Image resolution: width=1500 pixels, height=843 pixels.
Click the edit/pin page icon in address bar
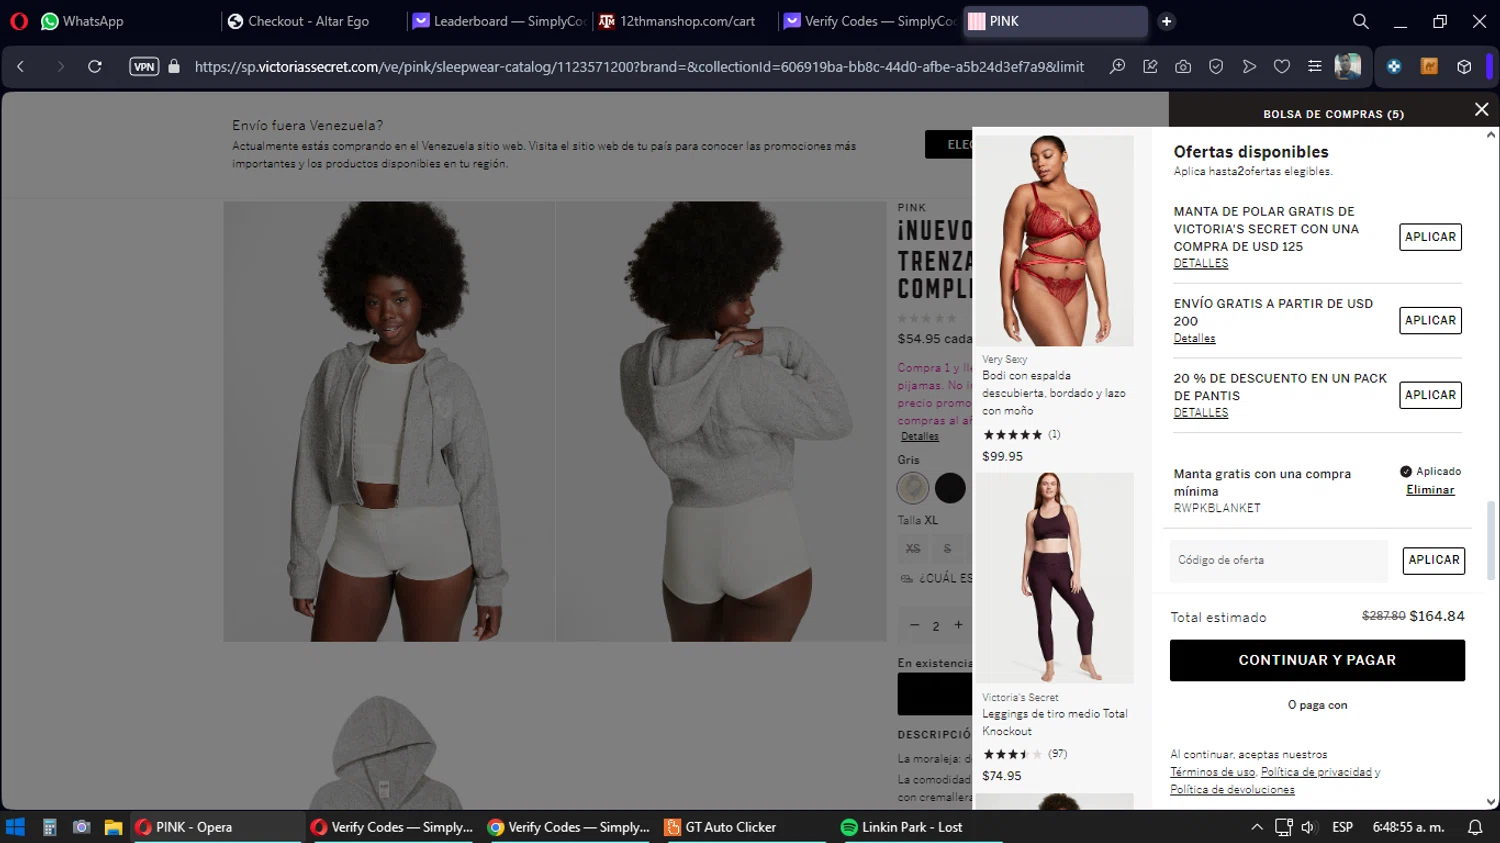point(1150,67)
